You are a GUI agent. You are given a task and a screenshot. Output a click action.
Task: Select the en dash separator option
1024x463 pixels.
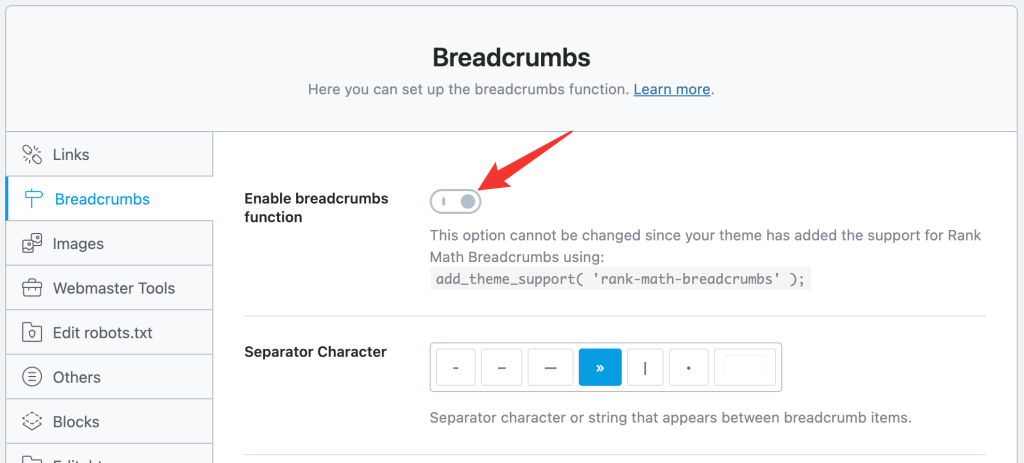click(502, 367)
